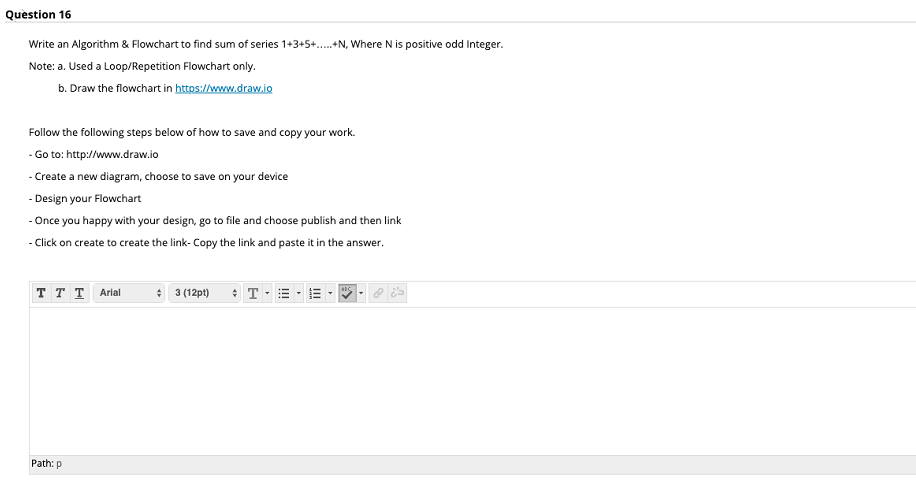Click the 'Create a new diagram' instruction line
The height and width of the screenshot is (492, 916).
158,176
